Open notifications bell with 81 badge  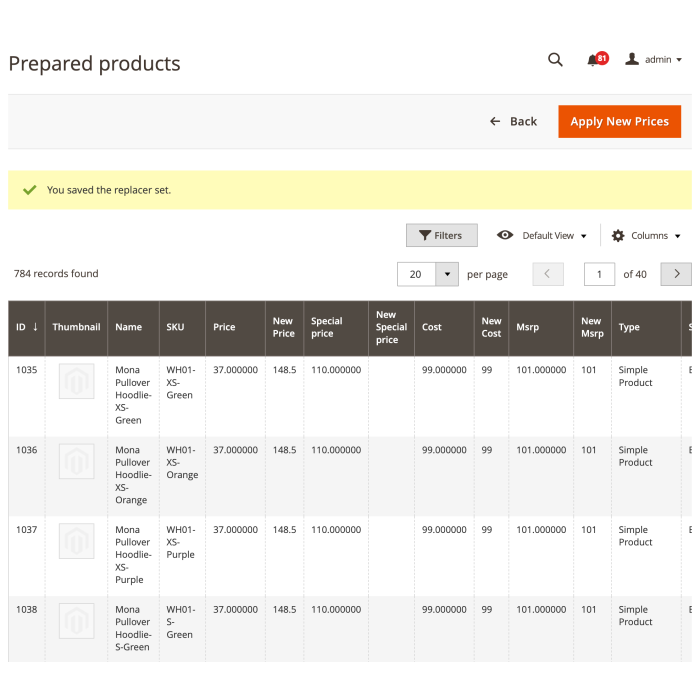(597, 59)
